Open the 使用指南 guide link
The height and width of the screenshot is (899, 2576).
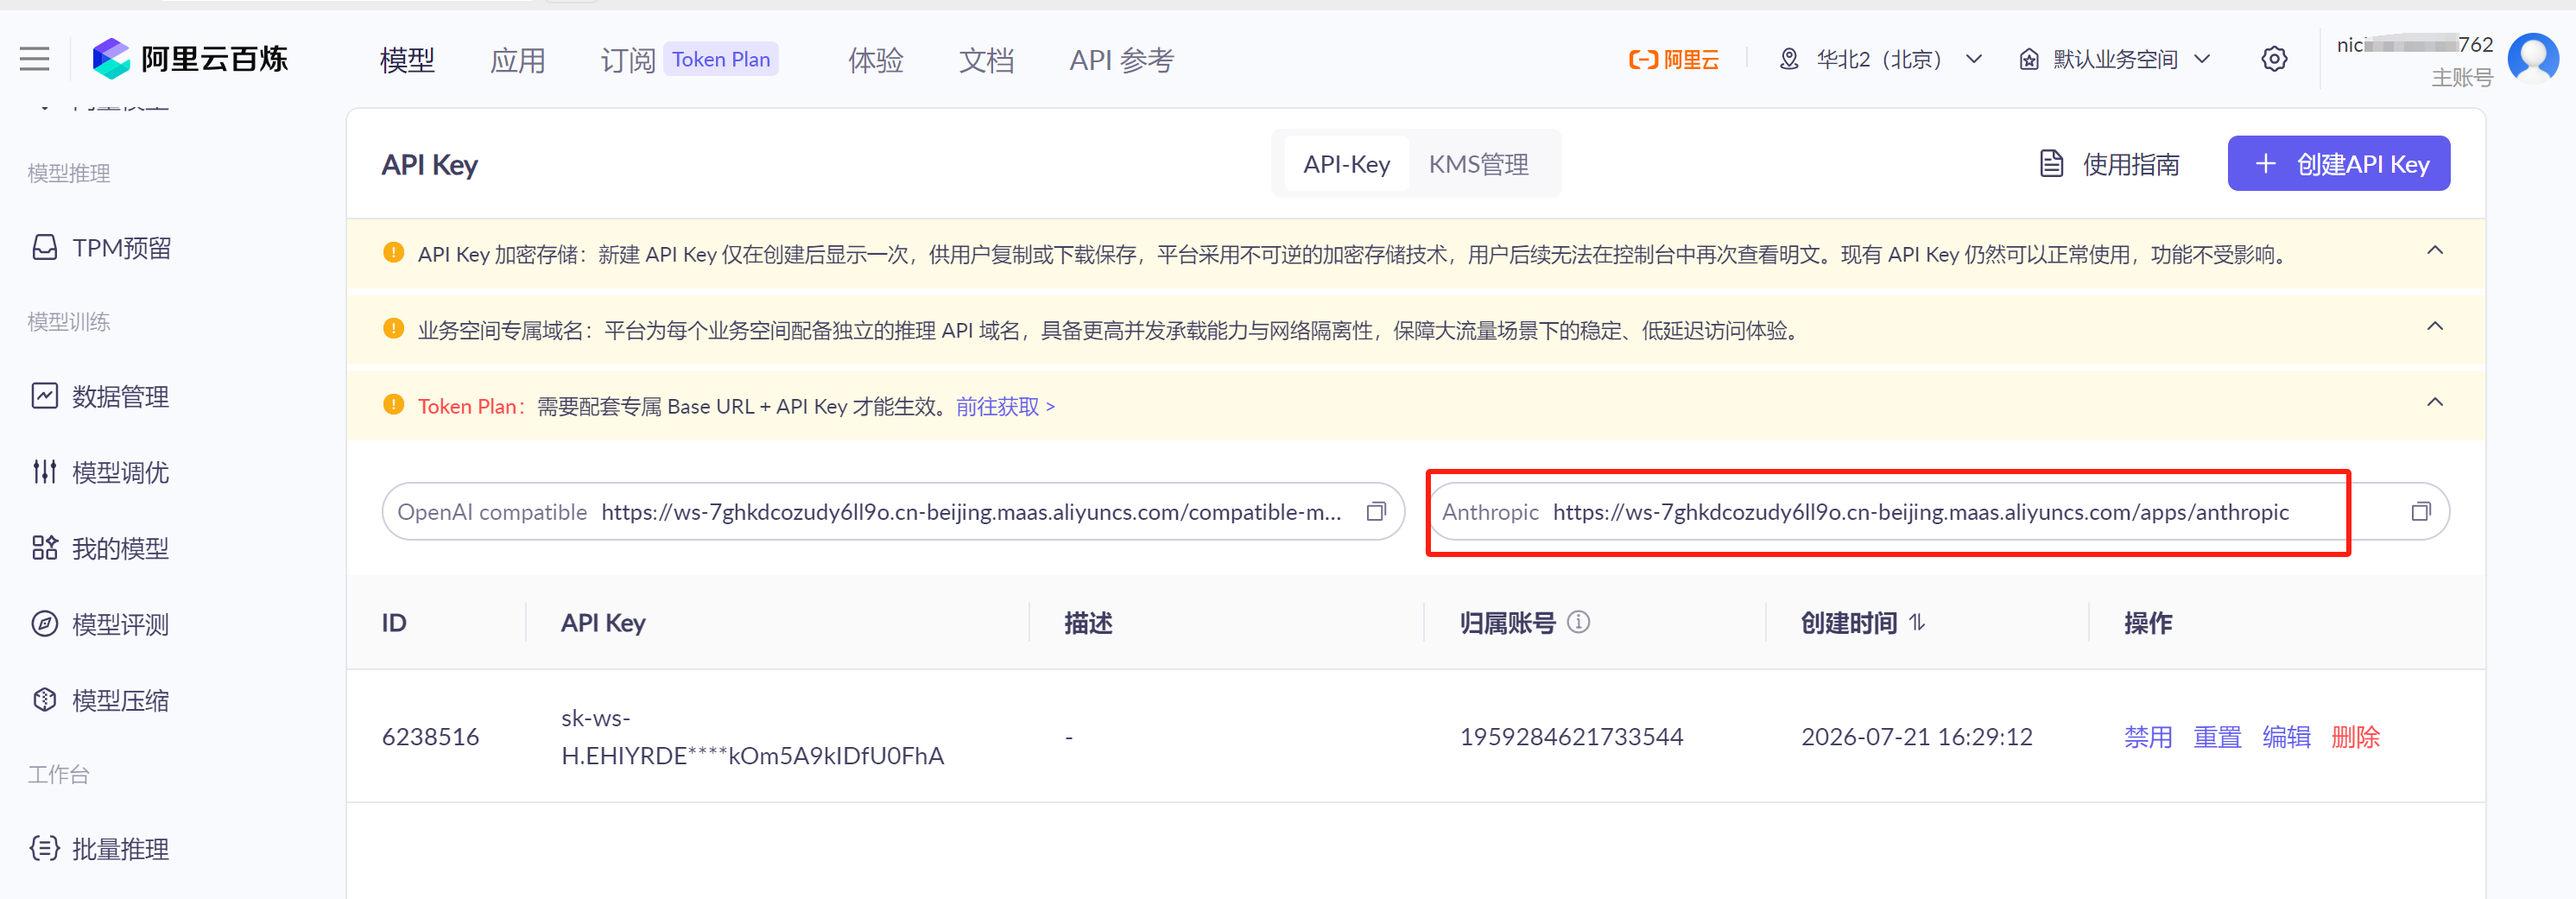2130,164
